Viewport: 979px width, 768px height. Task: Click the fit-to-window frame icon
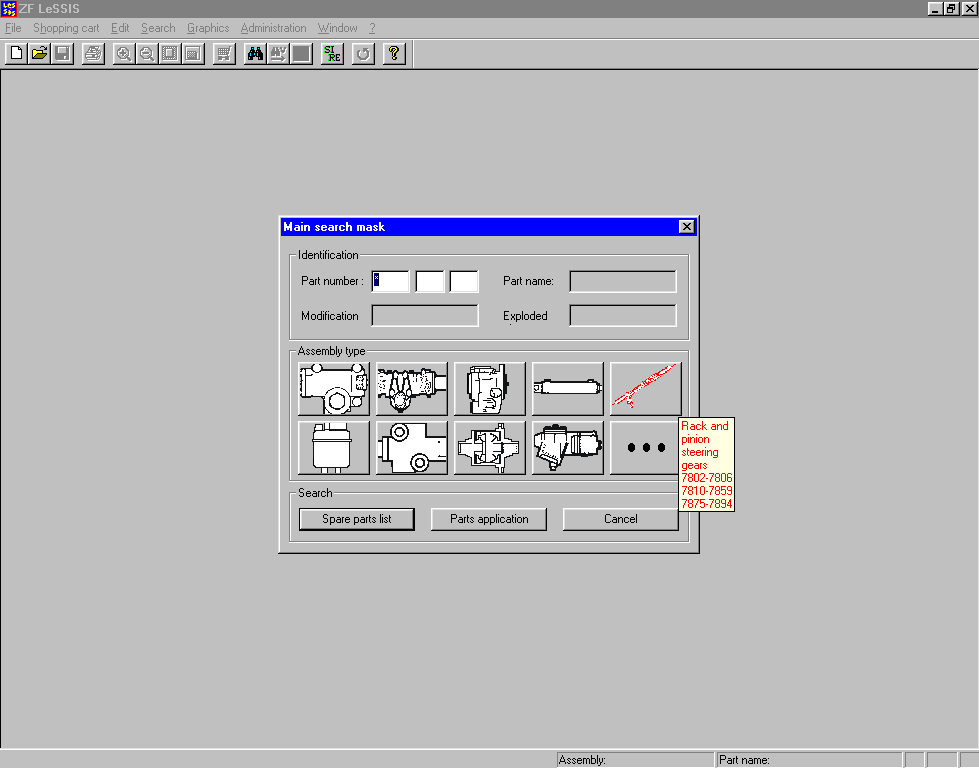click(x=169, y=54)
